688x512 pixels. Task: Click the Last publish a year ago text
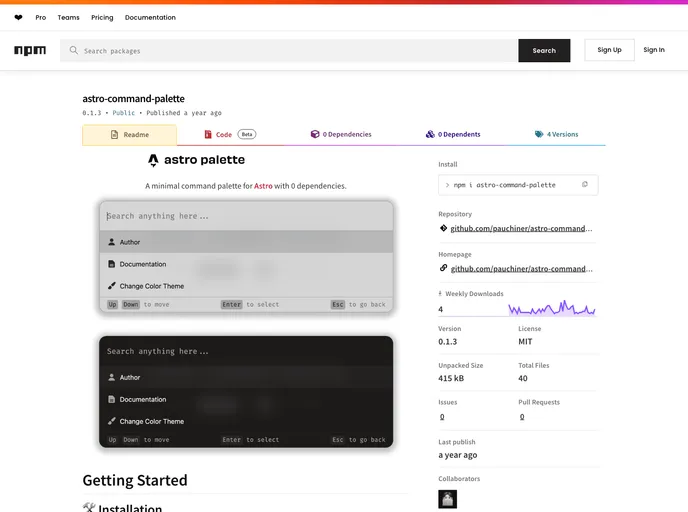click(458, 455)
